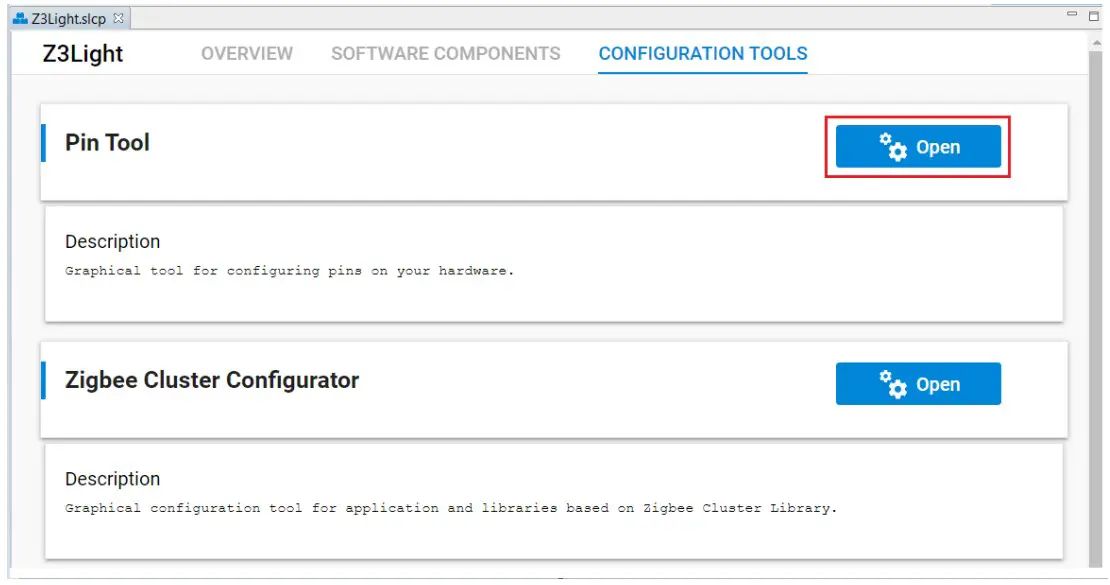The height and width of the screenshot is (585, 1110).
Task: Switch to the OVERVIEW tab
Action: pos(245,54)
